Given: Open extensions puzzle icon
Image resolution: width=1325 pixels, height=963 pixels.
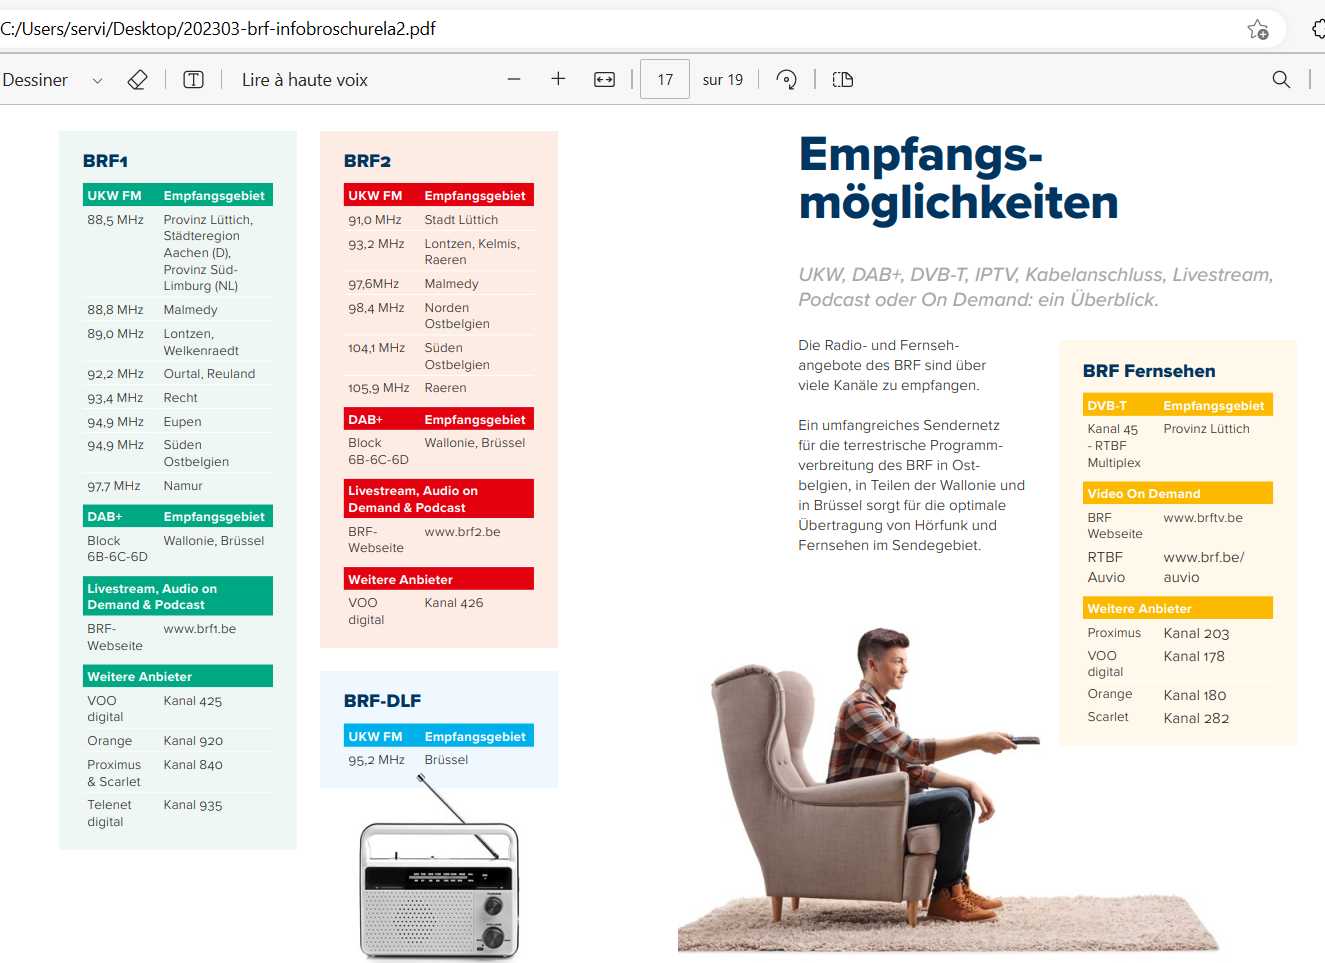Looking at the screenshot, I should 1318,29.
